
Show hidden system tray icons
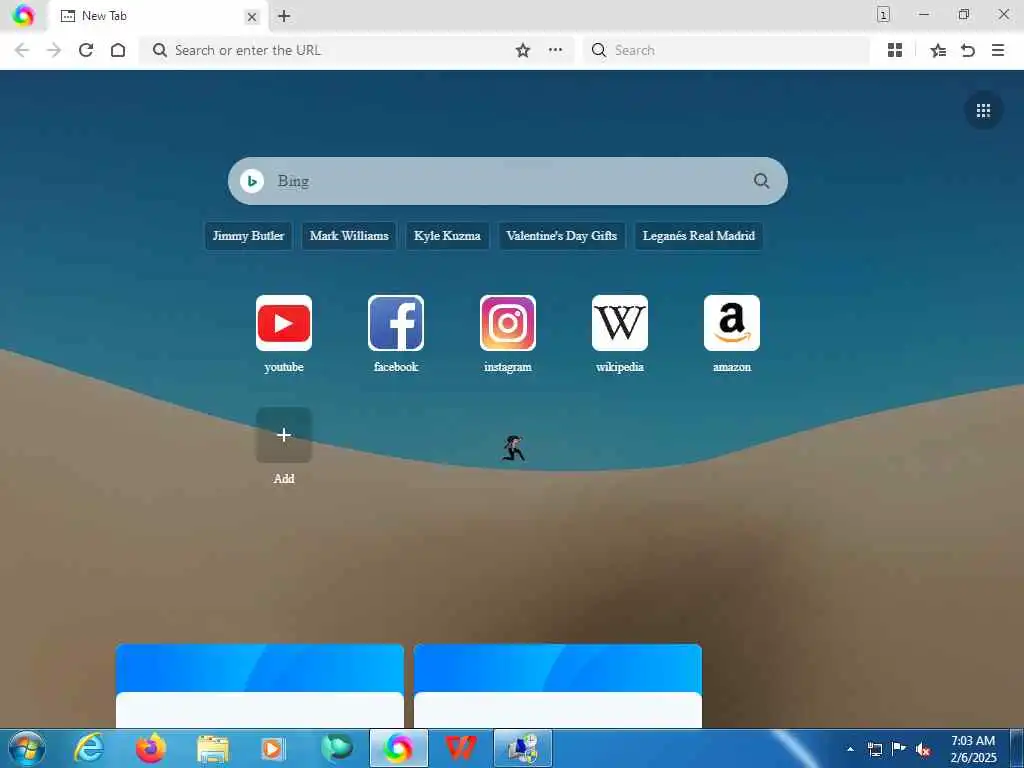[x=850, y=749]
